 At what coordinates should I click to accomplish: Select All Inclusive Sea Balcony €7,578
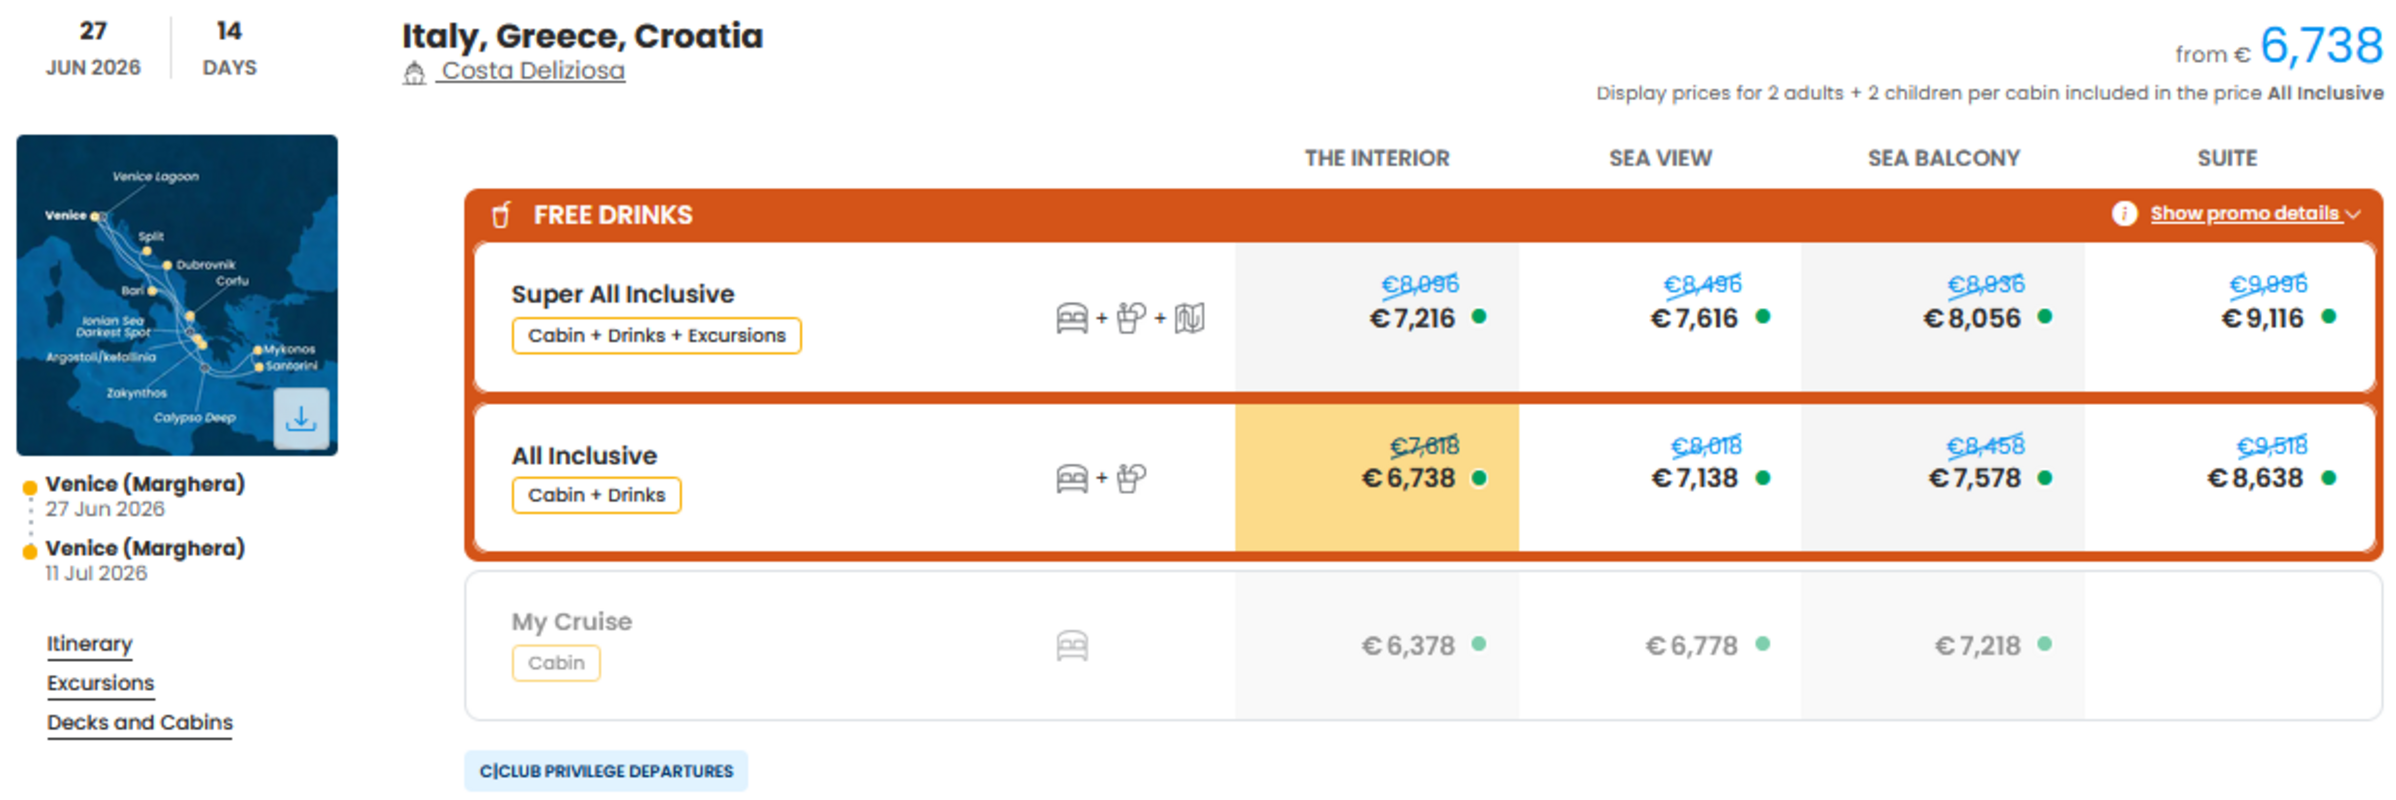pyautogui.click(x=1943, y=477)
